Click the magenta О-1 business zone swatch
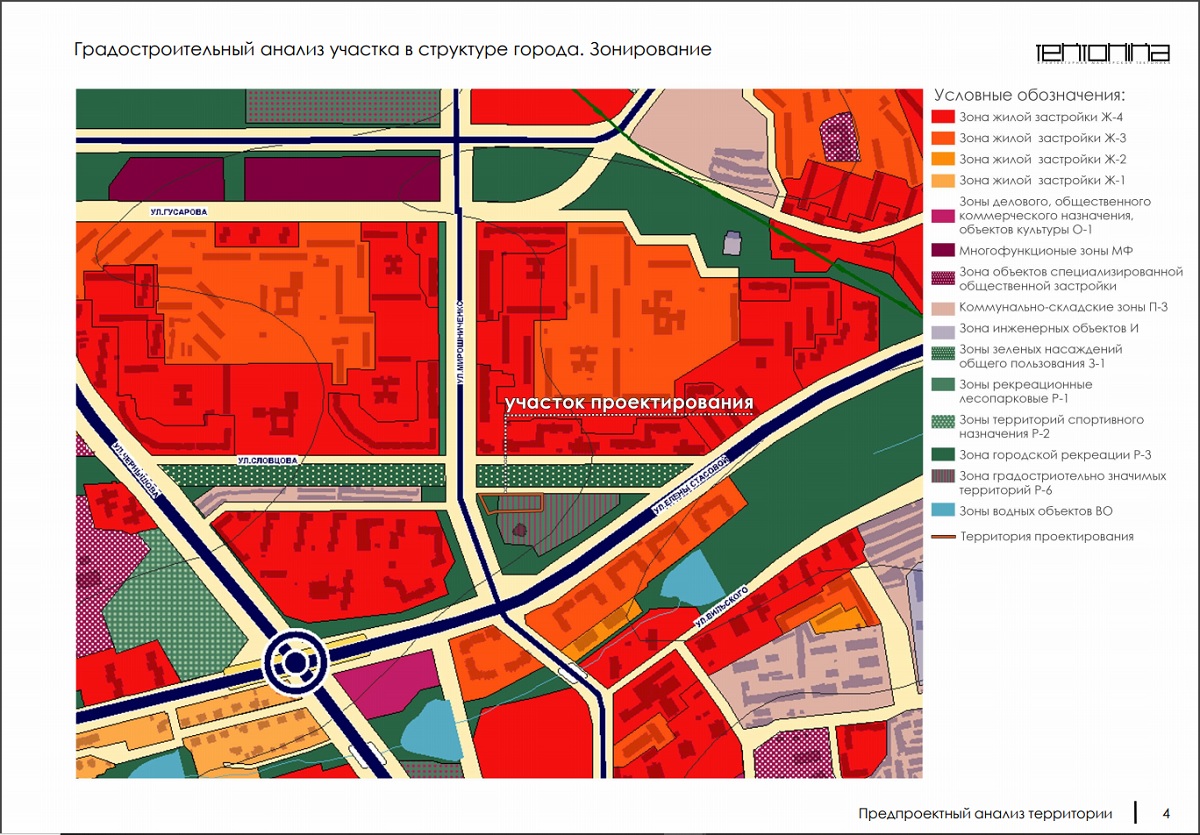The width and height of the screenshot is (1200, 835). (x=943, y=215)
